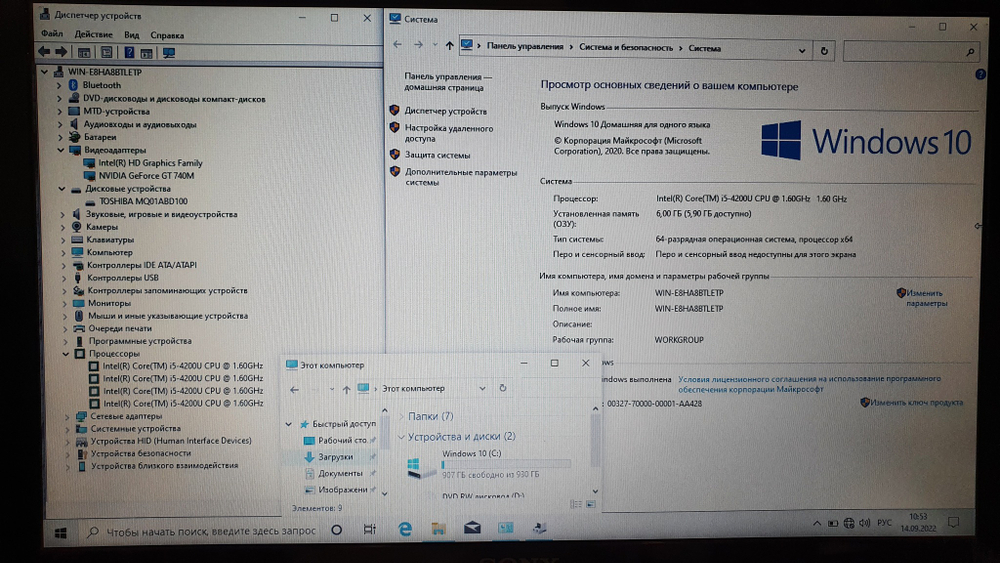Viewport: 1000px width, 563px height.
Task: Select the Мониторы category
Action: click(x=109, y=303)
